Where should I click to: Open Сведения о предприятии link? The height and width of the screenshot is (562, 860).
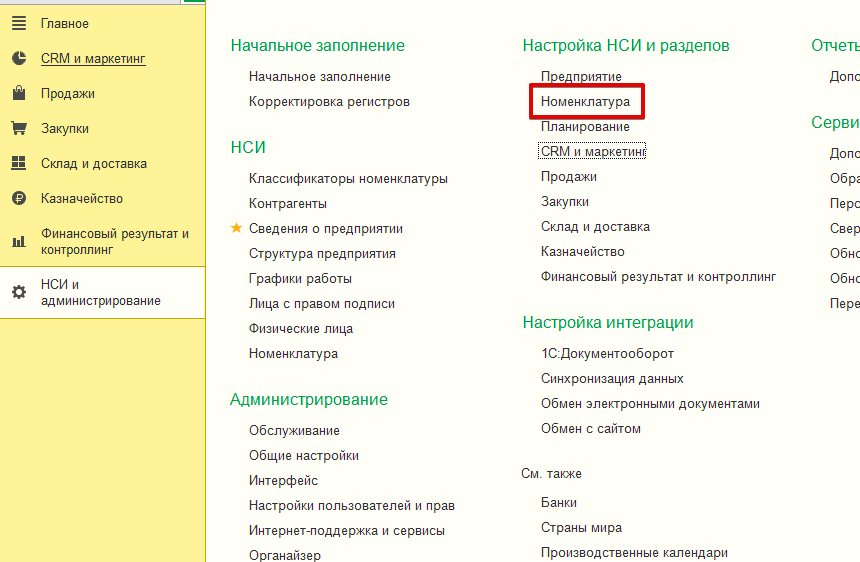(x=326, y=229)
